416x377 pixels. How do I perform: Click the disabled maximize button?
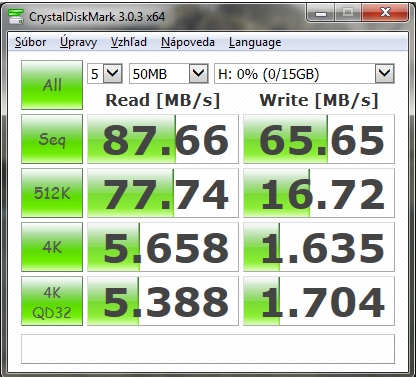pos(348,13)
